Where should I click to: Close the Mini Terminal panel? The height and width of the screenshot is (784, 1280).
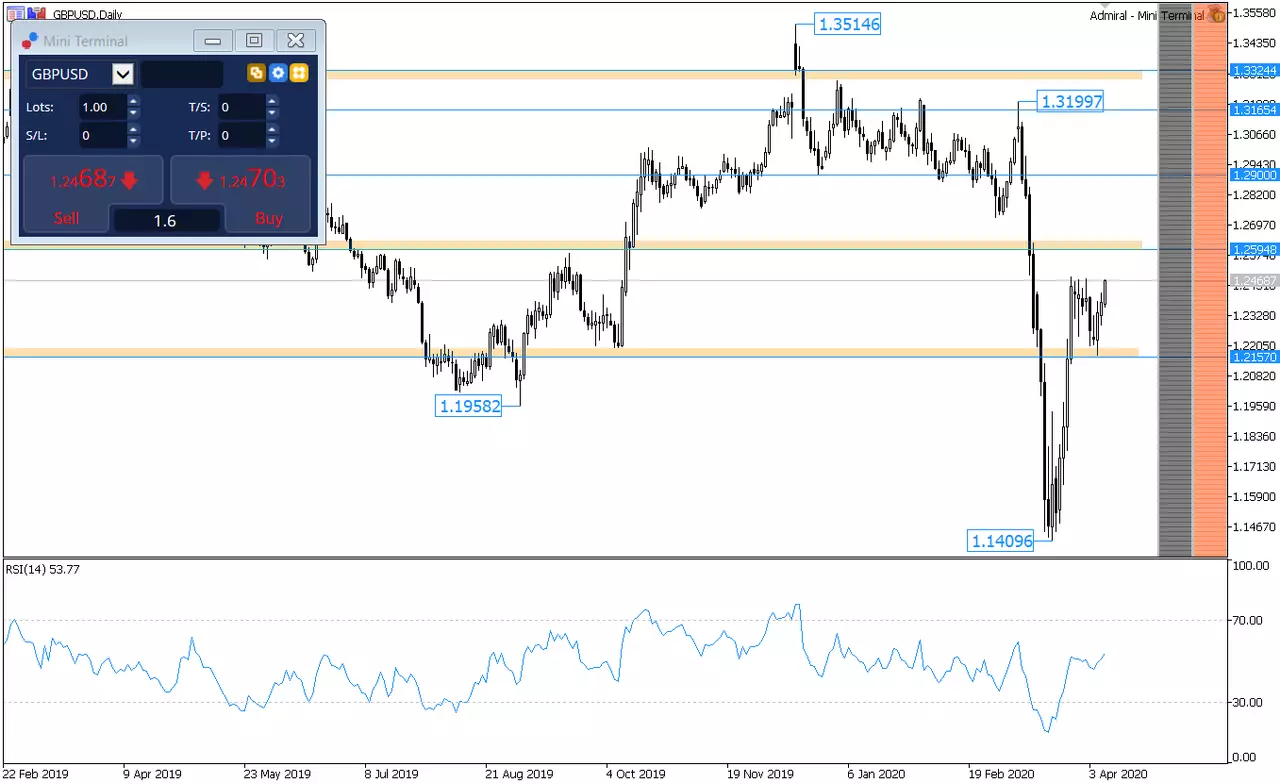296,41
